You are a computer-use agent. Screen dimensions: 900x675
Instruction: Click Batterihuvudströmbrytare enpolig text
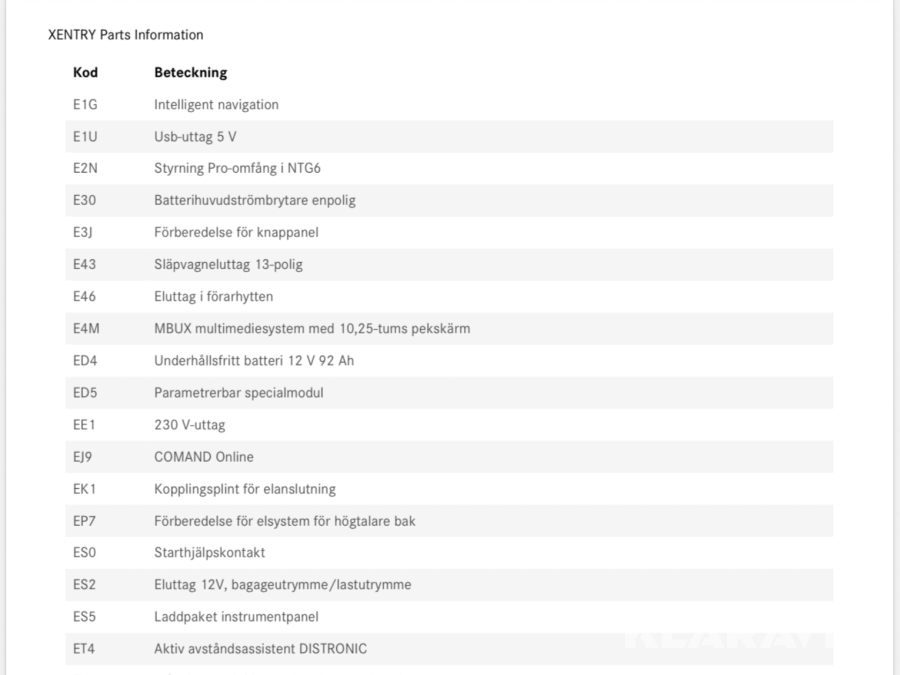[254, 200]
